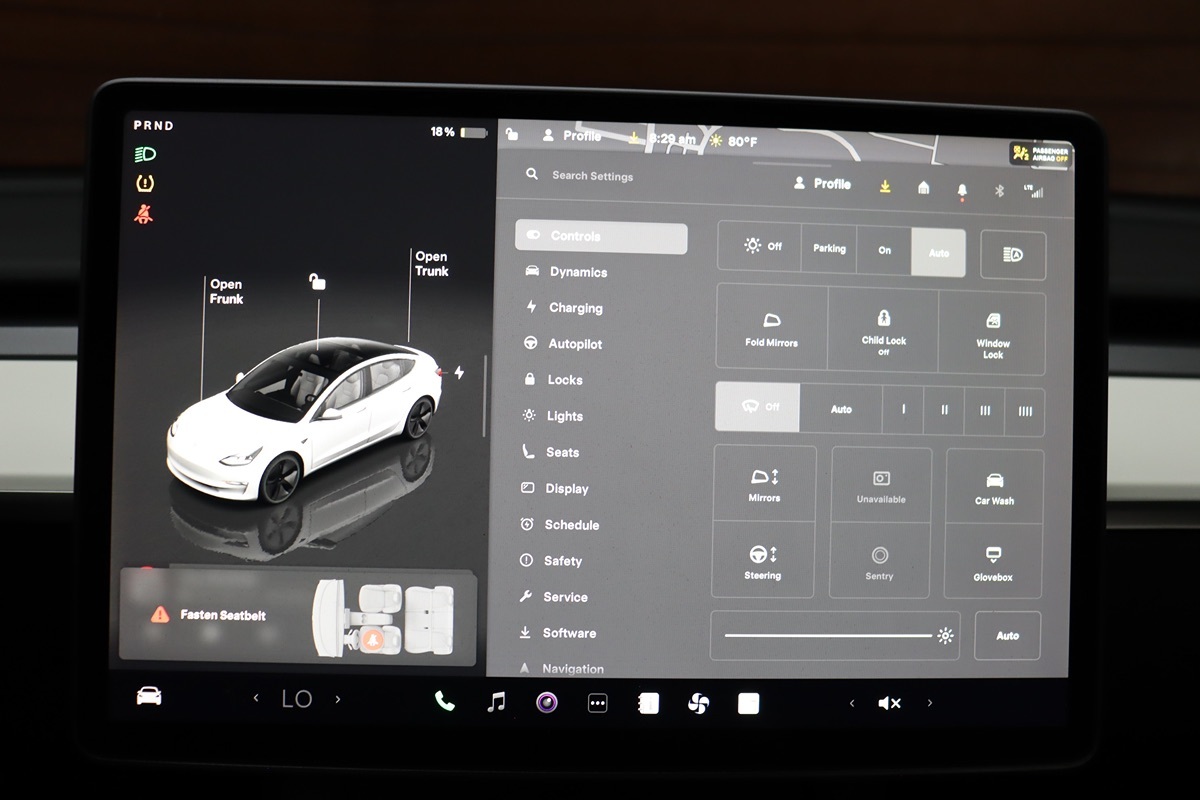Open the Profile dropdown in settings header

coord(822,184)
